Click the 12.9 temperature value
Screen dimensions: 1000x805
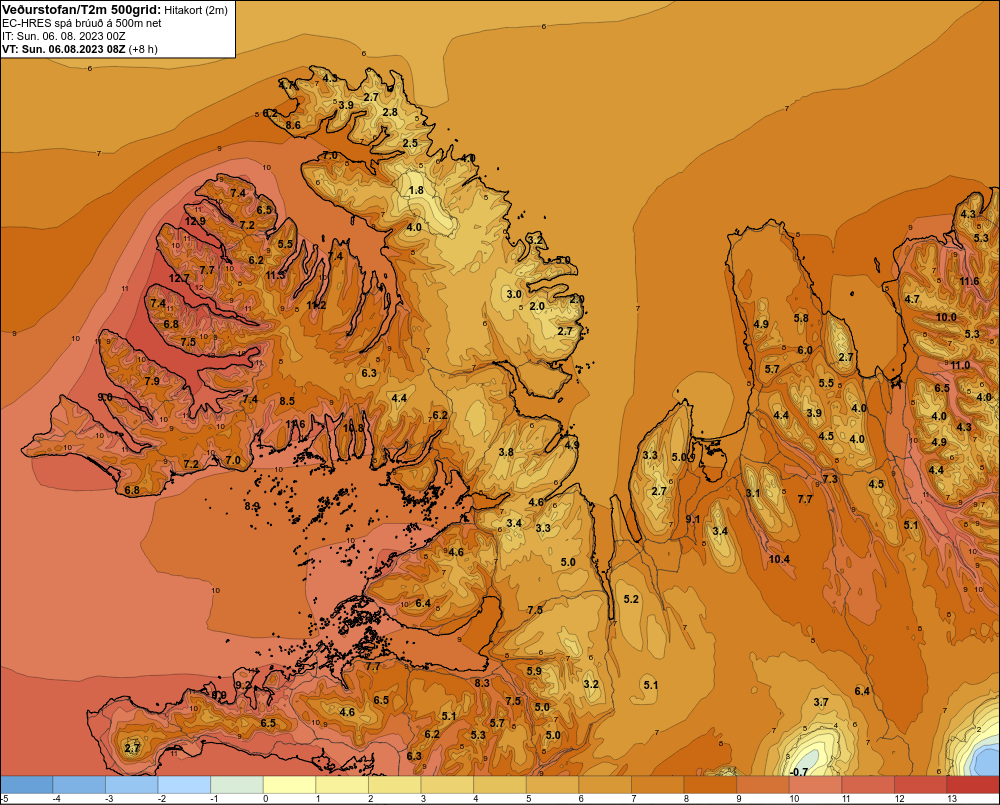[x=195, y=221]
